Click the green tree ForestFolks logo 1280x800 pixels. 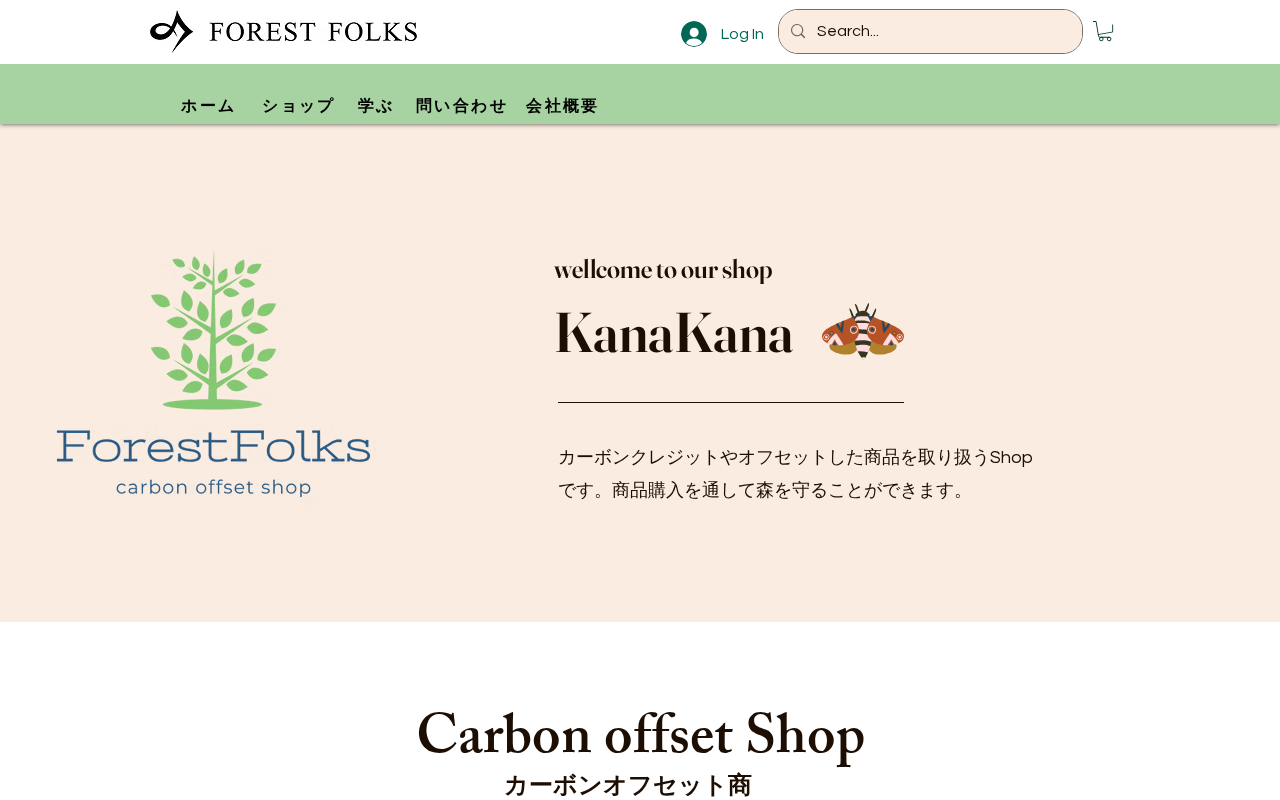coord(214,373)
